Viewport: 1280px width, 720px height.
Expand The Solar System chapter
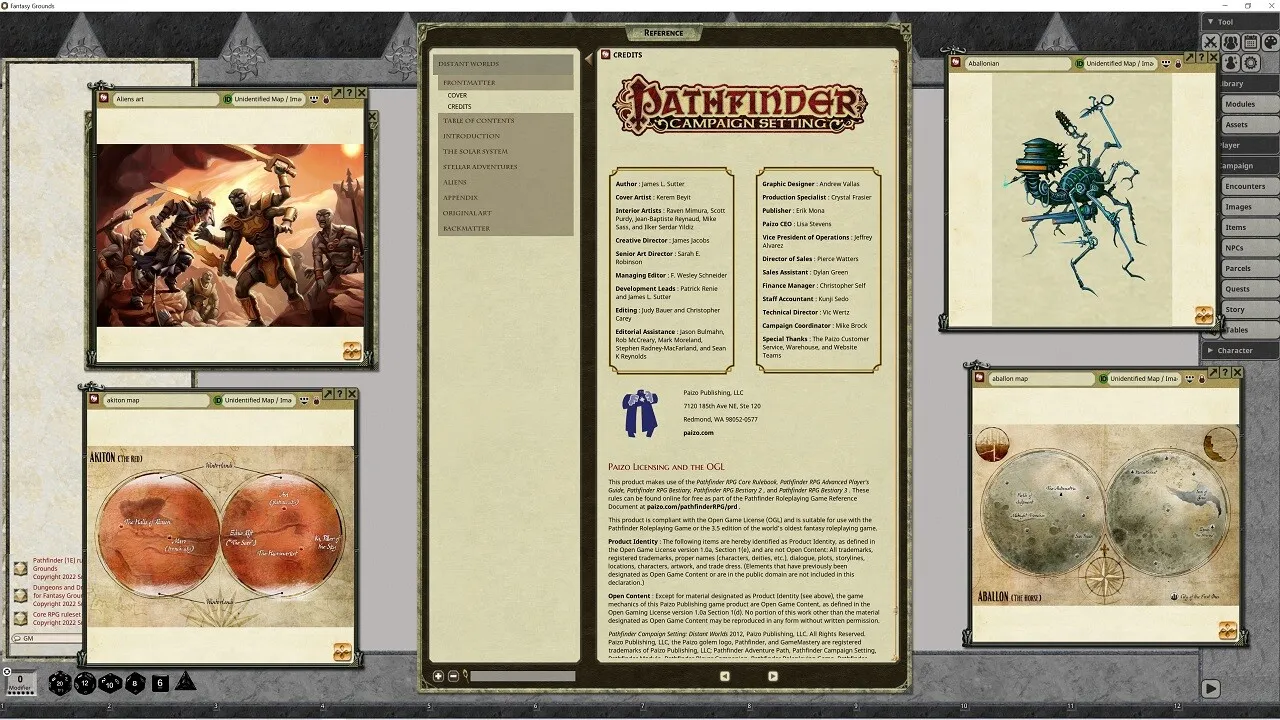click(x=505, y=152)
